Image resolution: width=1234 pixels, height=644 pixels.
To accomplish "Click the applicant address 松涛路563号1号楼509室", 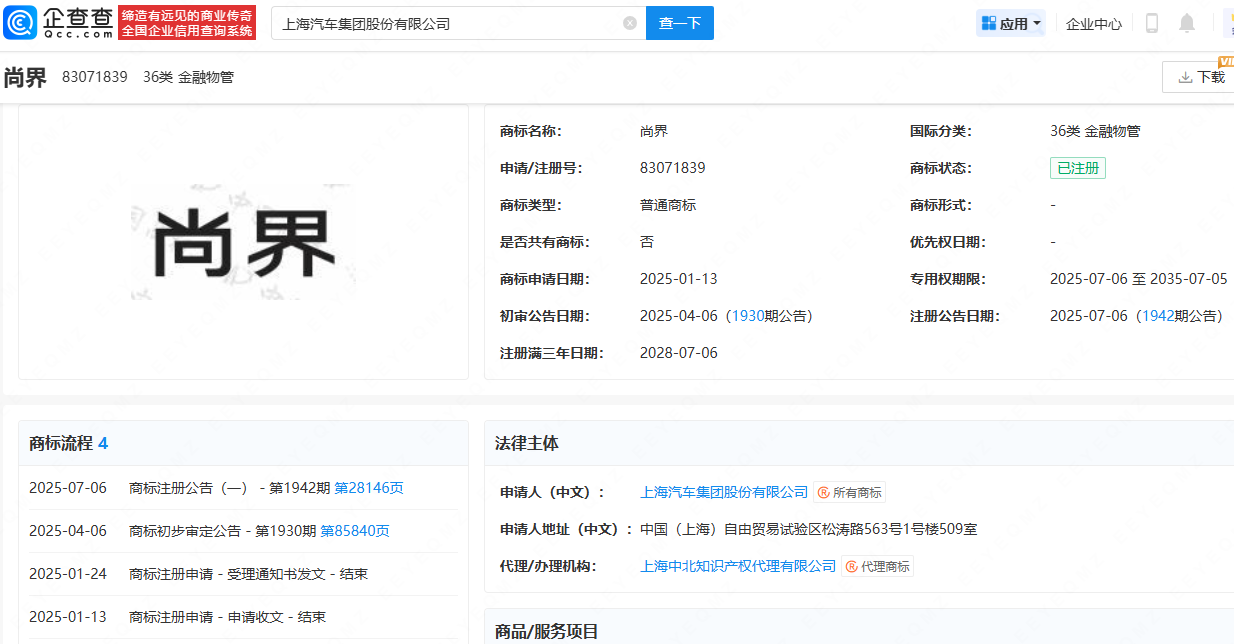I will pos(899,529).
